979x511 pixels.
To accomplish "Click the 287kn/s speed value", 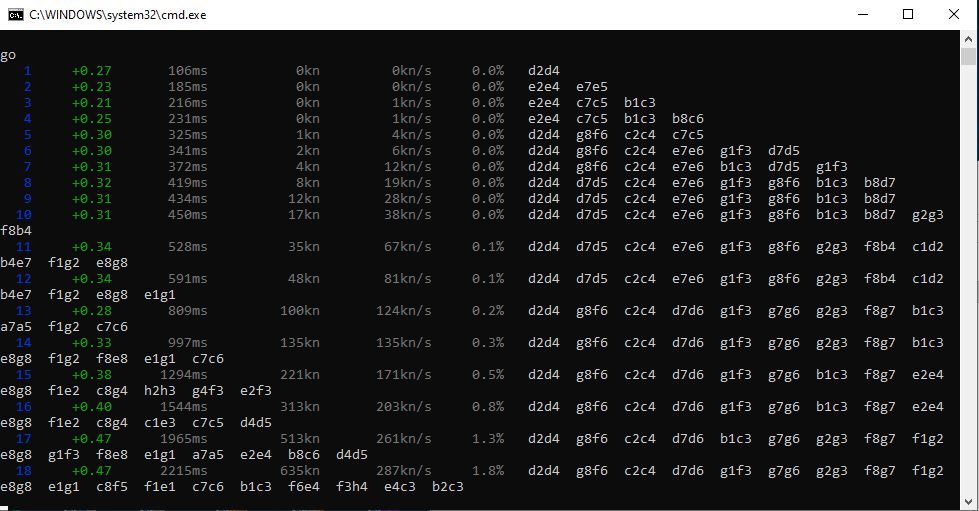I will point(403,470).
